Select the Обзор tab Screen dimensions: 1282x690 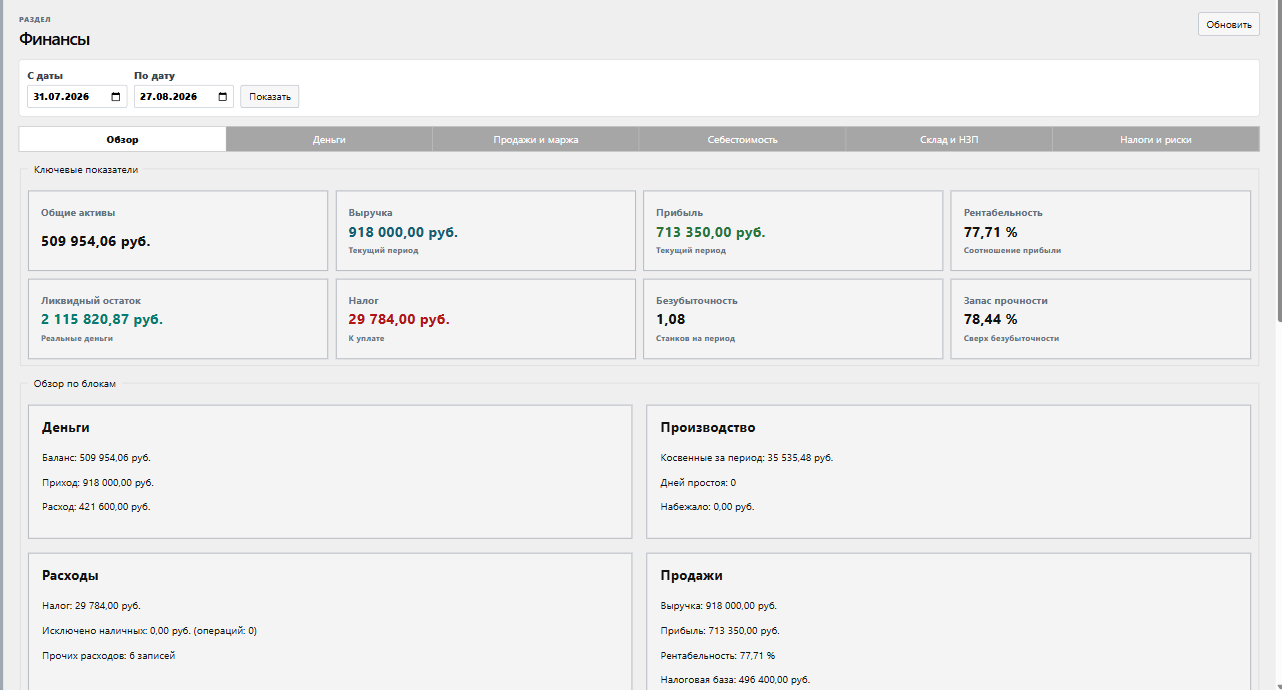[x=123, y=139]
